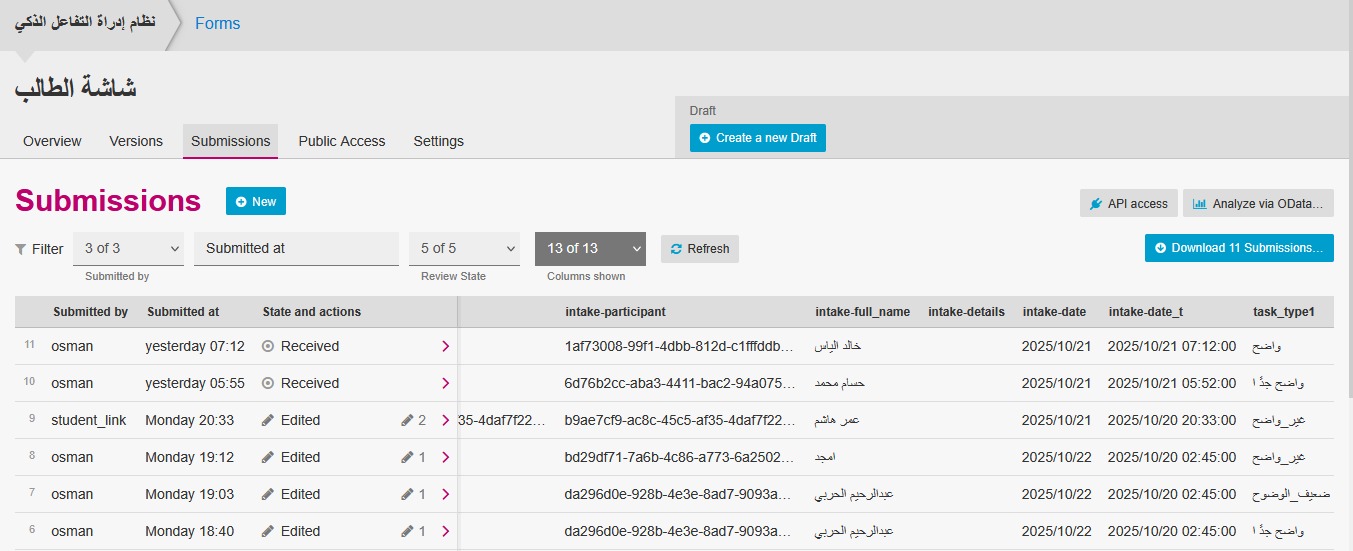
Task: Click name cell حسام محمد
Action: [x=840, y=383]
